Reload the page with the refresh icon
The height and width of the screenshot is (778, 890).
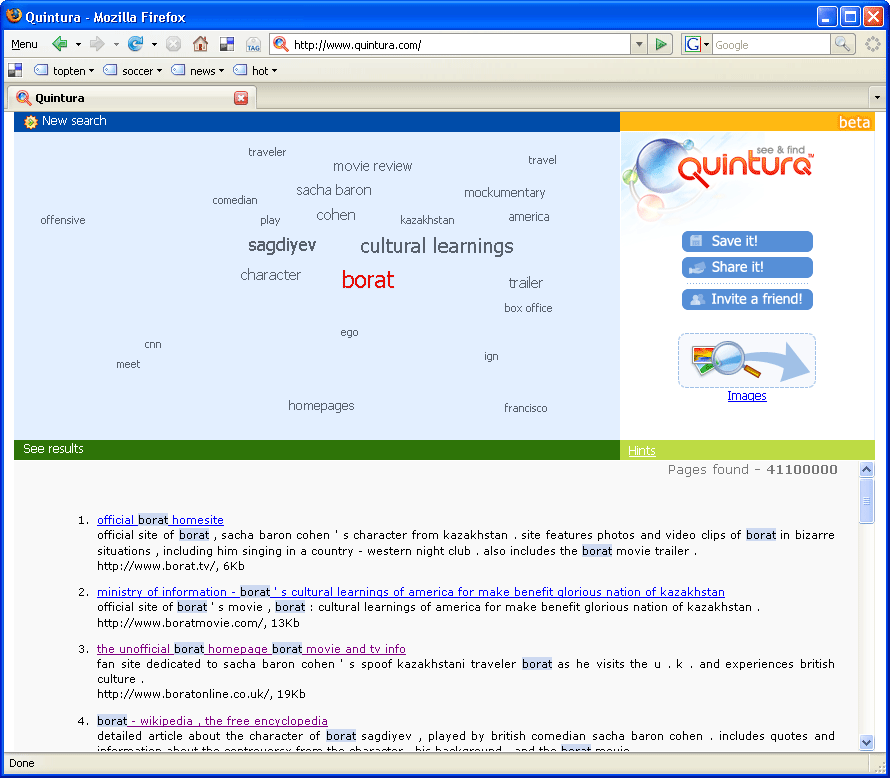(x=136, y=44)
